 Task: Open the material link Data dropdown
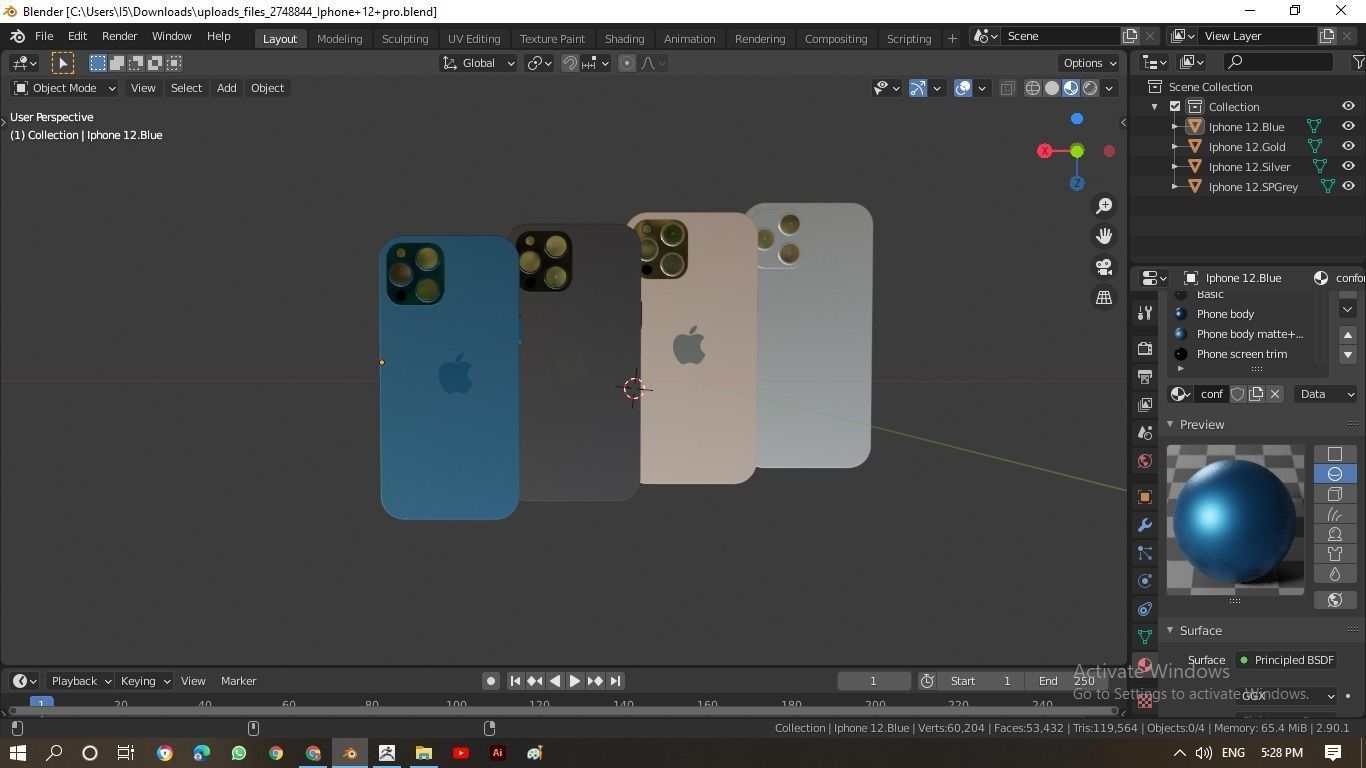click(1326, 394)
